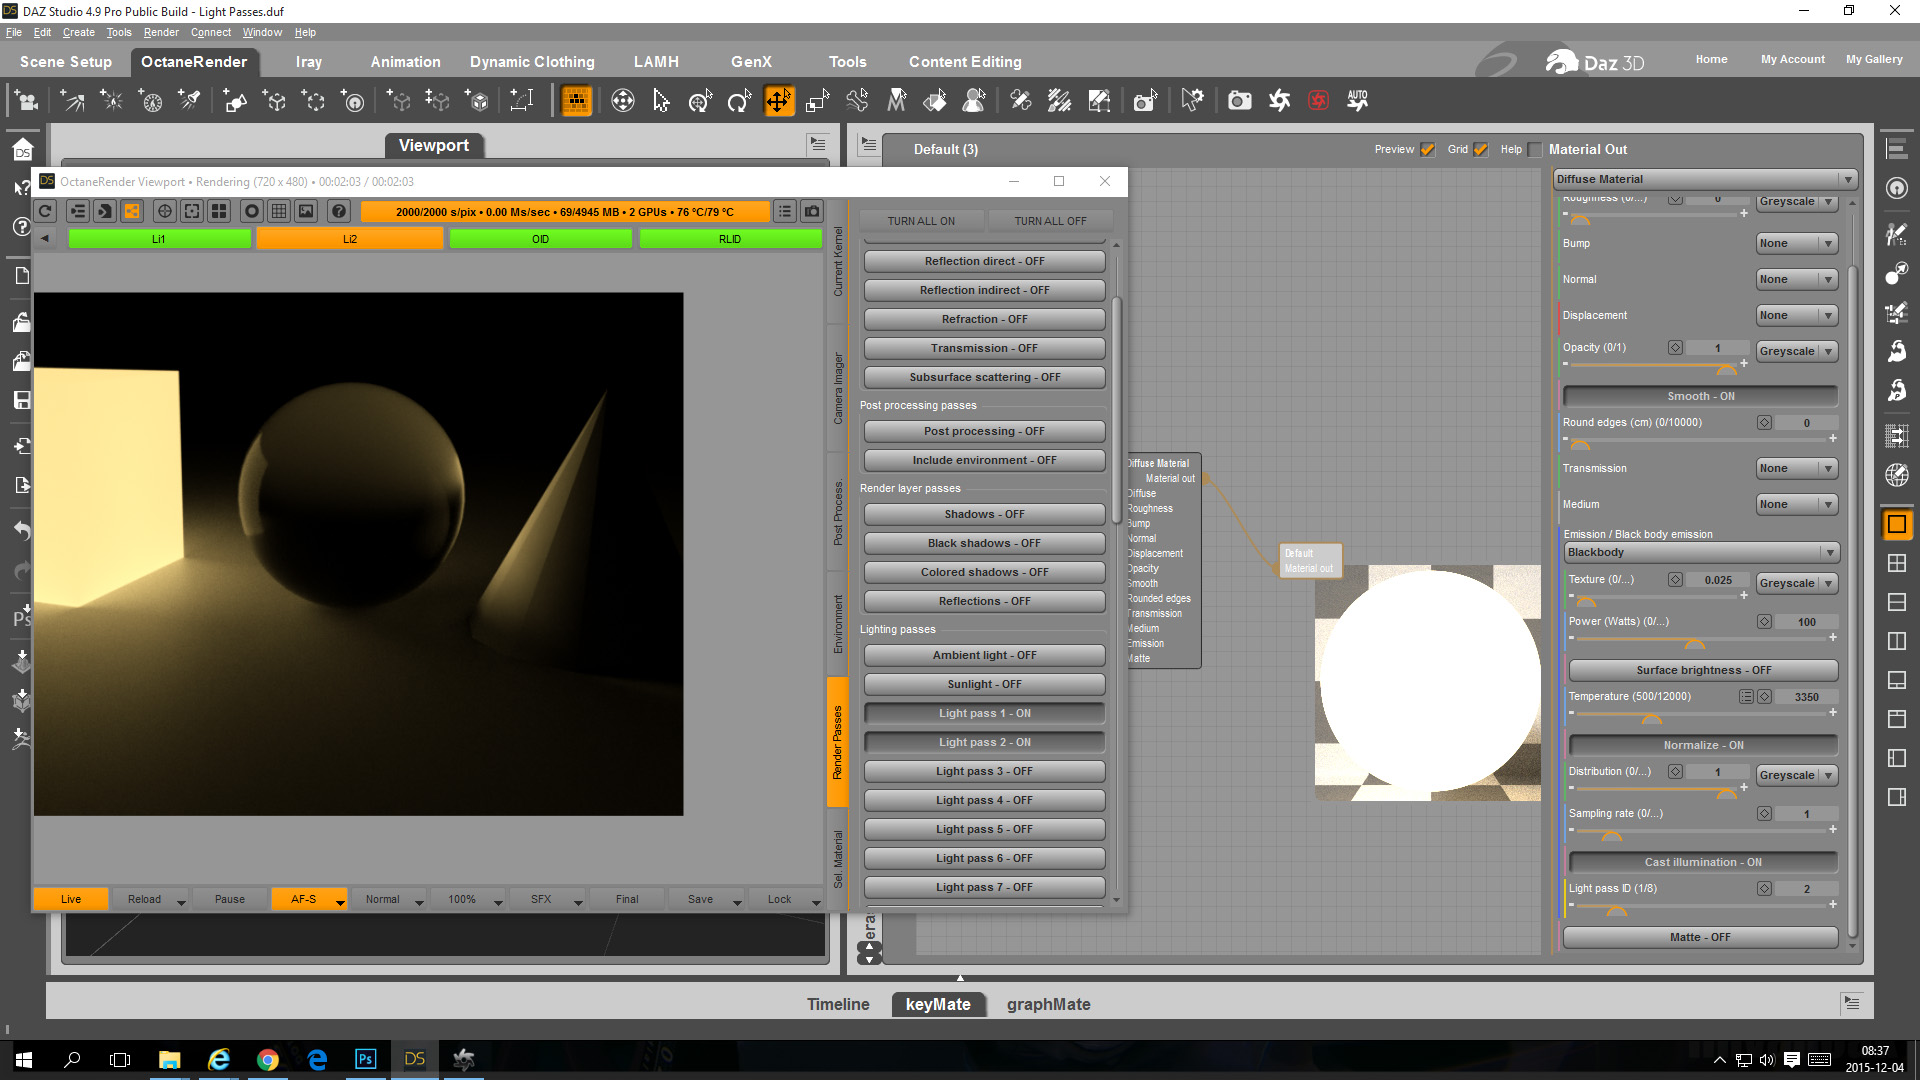
Task: Select the Rotate tool in the toolbar
Action: click(739, 100)
